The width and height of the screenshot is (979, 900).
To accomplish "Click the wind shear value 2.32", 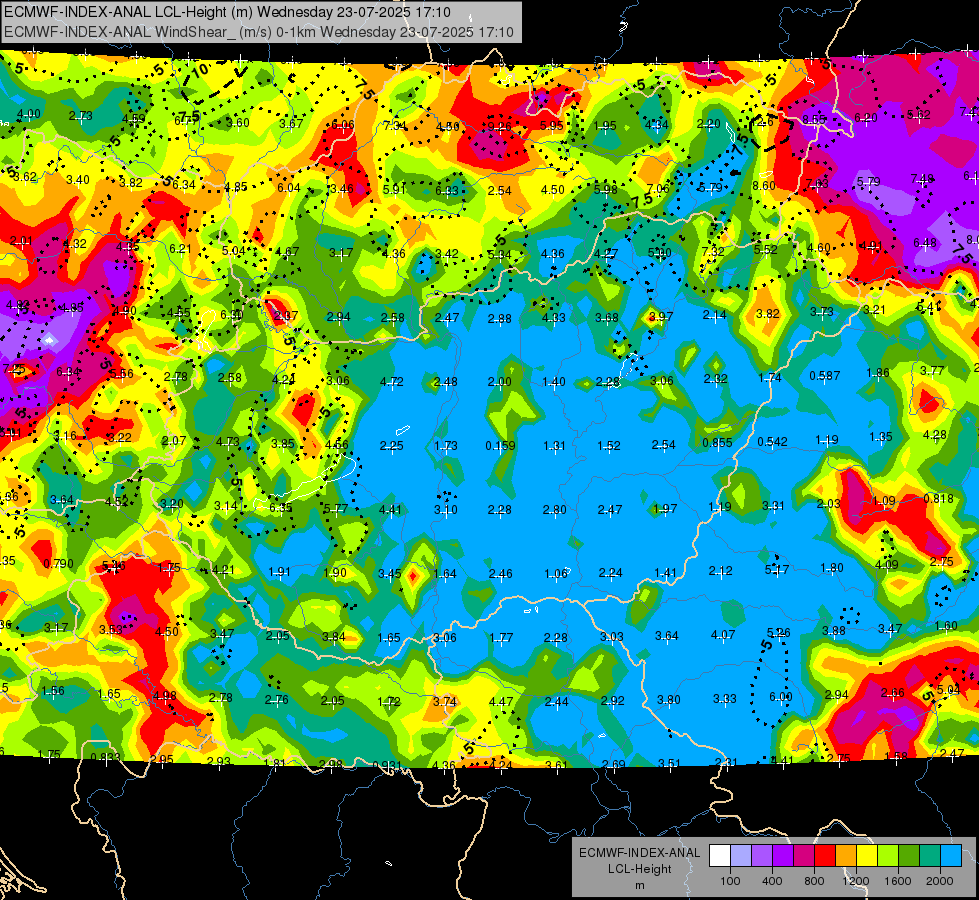I will 716,378.
